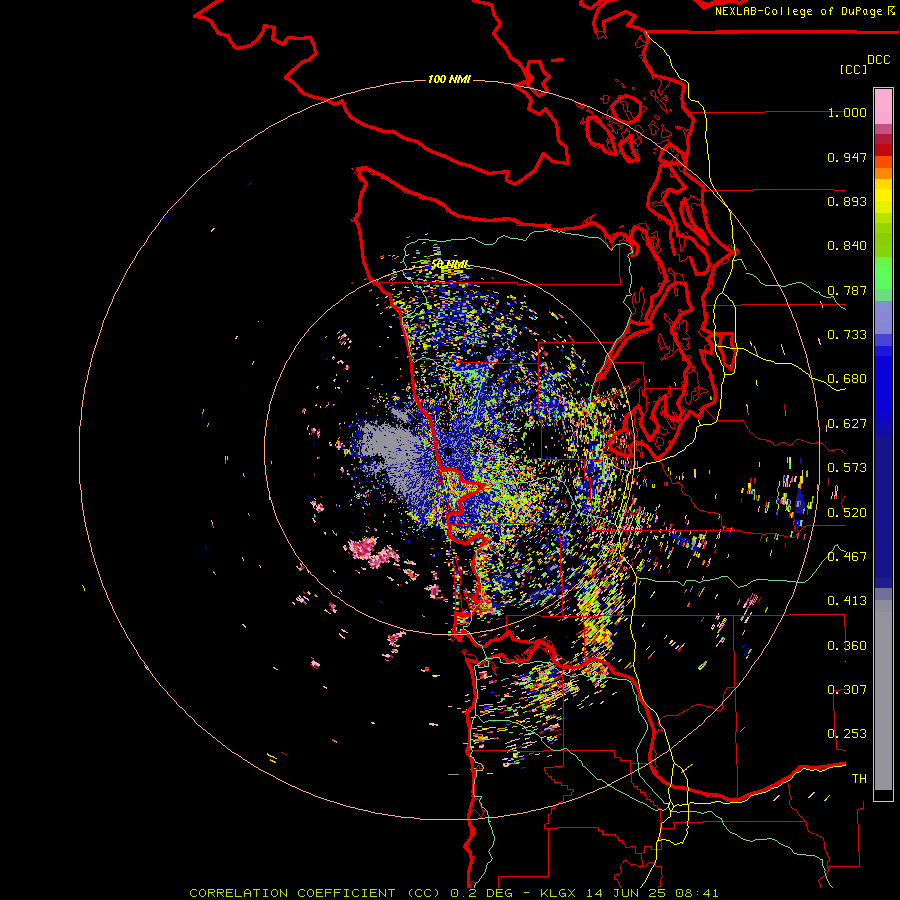Click the 50 NMI range ring label
The width and height of the screenshot is (900, 900).
tap(449, 265)
